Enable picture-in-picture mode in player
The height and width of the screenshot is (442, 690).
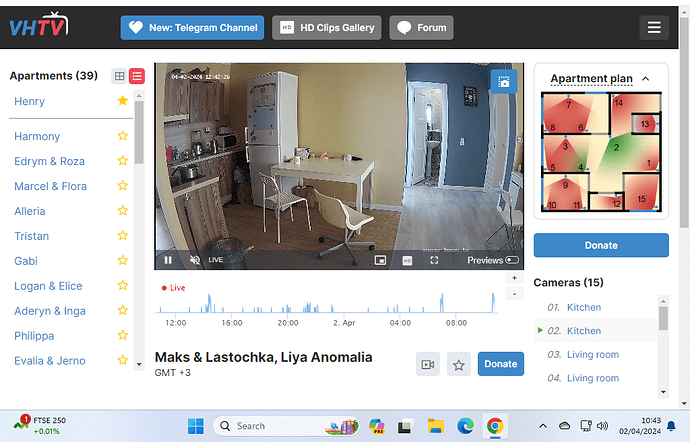(x=380, y=260)
